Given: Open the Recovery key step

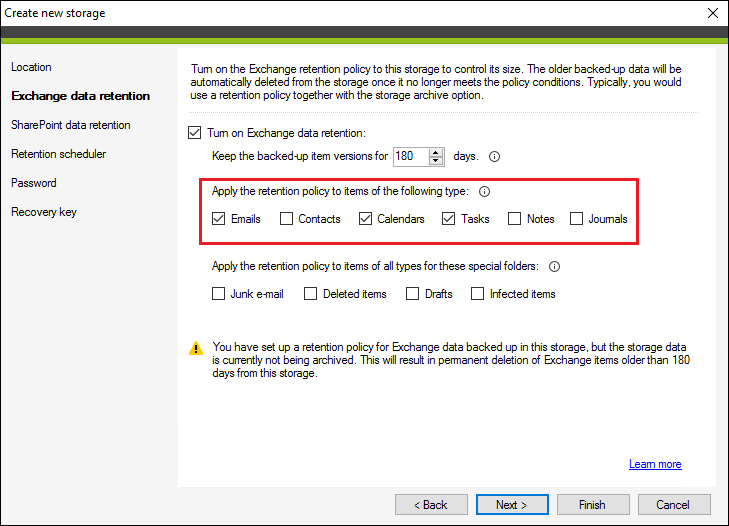Looking at the screenshot, I should [x=44, y=212].
